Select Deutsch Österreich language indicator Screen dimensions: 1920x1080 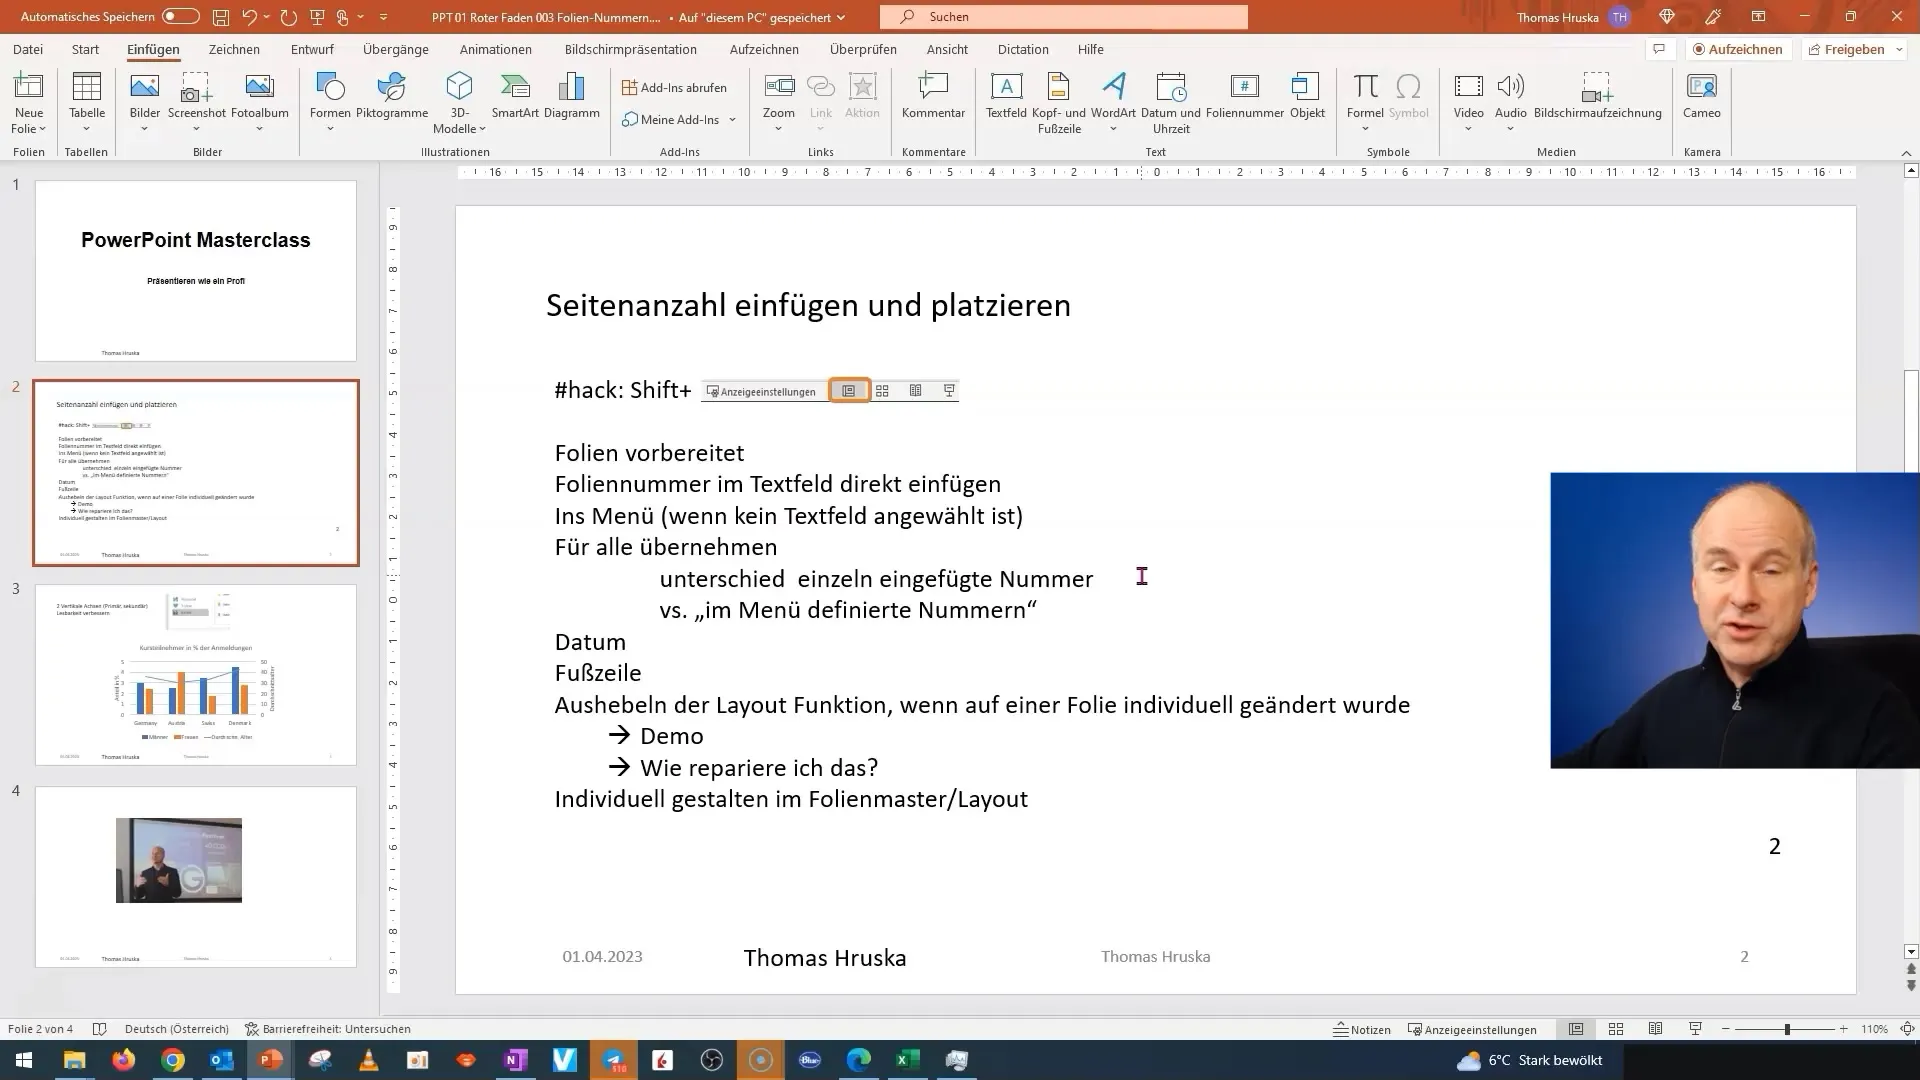(175, 1029)
